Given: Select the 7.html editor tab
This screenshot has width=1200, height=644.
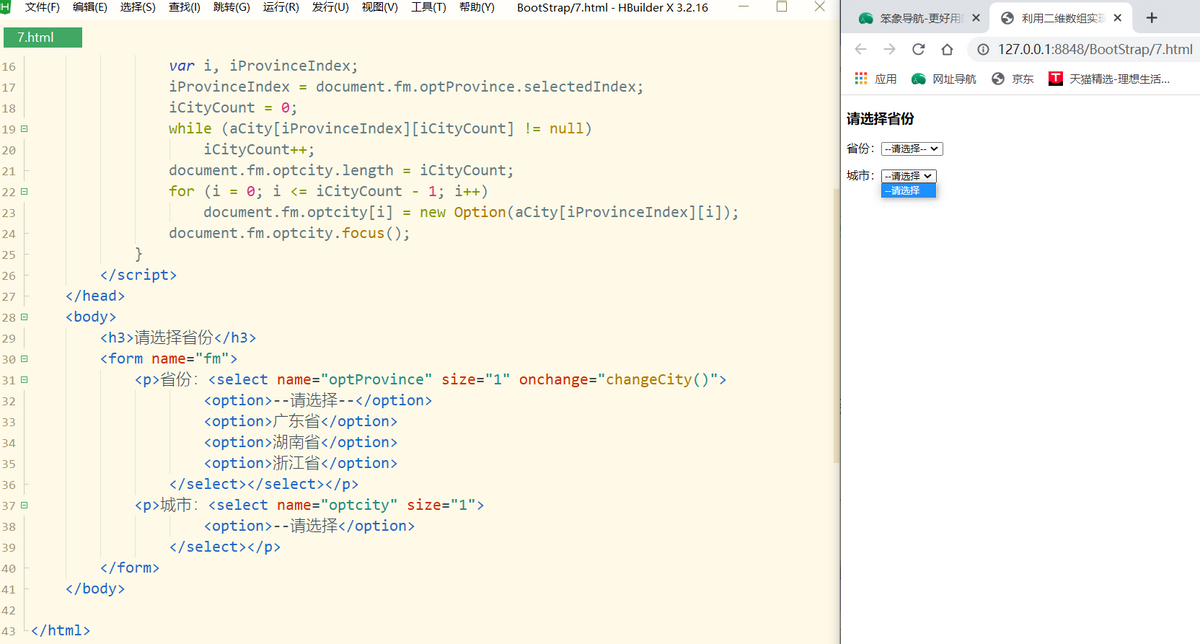Looking at the screenshot, I should click(x=42, y=38).
